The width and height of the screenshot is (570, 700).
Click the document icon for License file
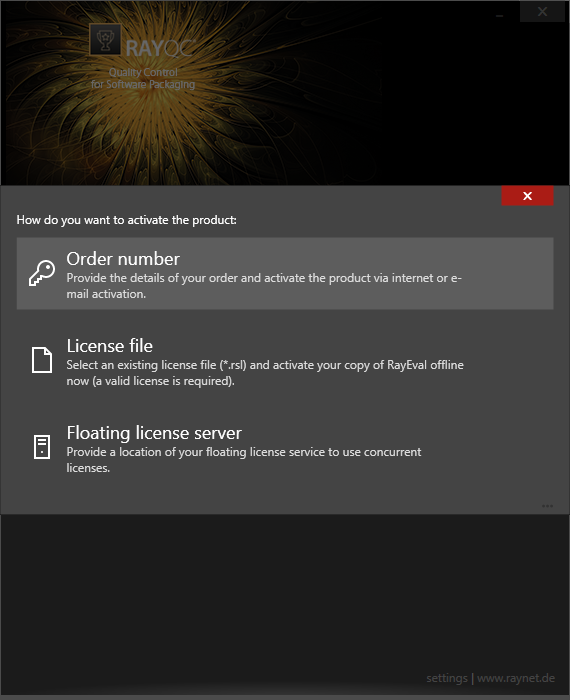pos(42,359)
